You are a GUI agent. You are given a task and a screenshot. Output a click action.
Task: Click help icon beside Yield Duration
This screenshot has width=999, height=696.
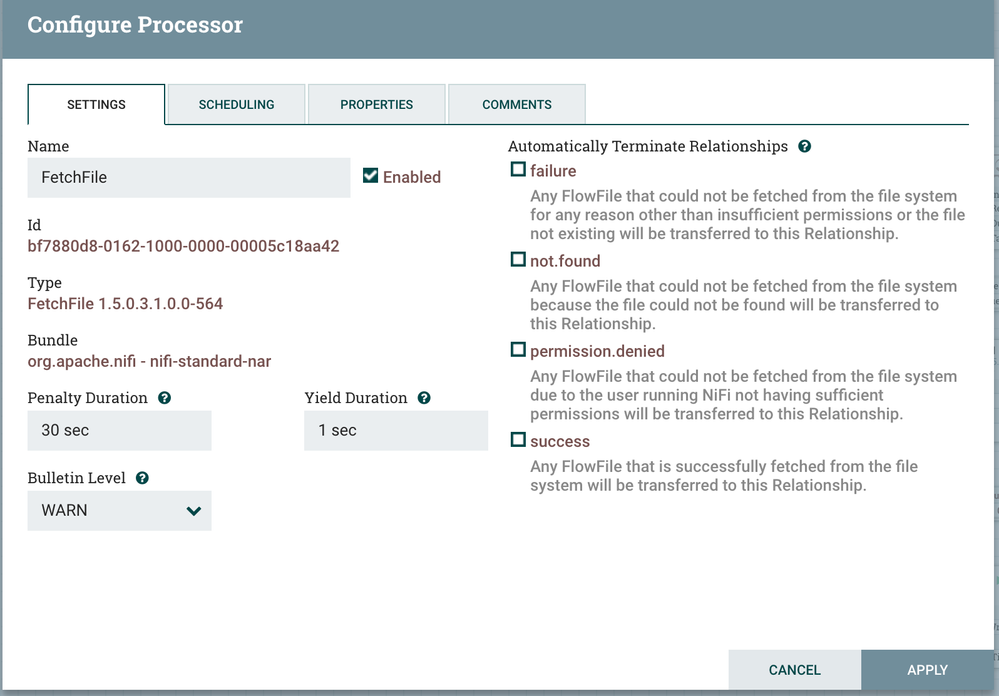tap(424, 398)
